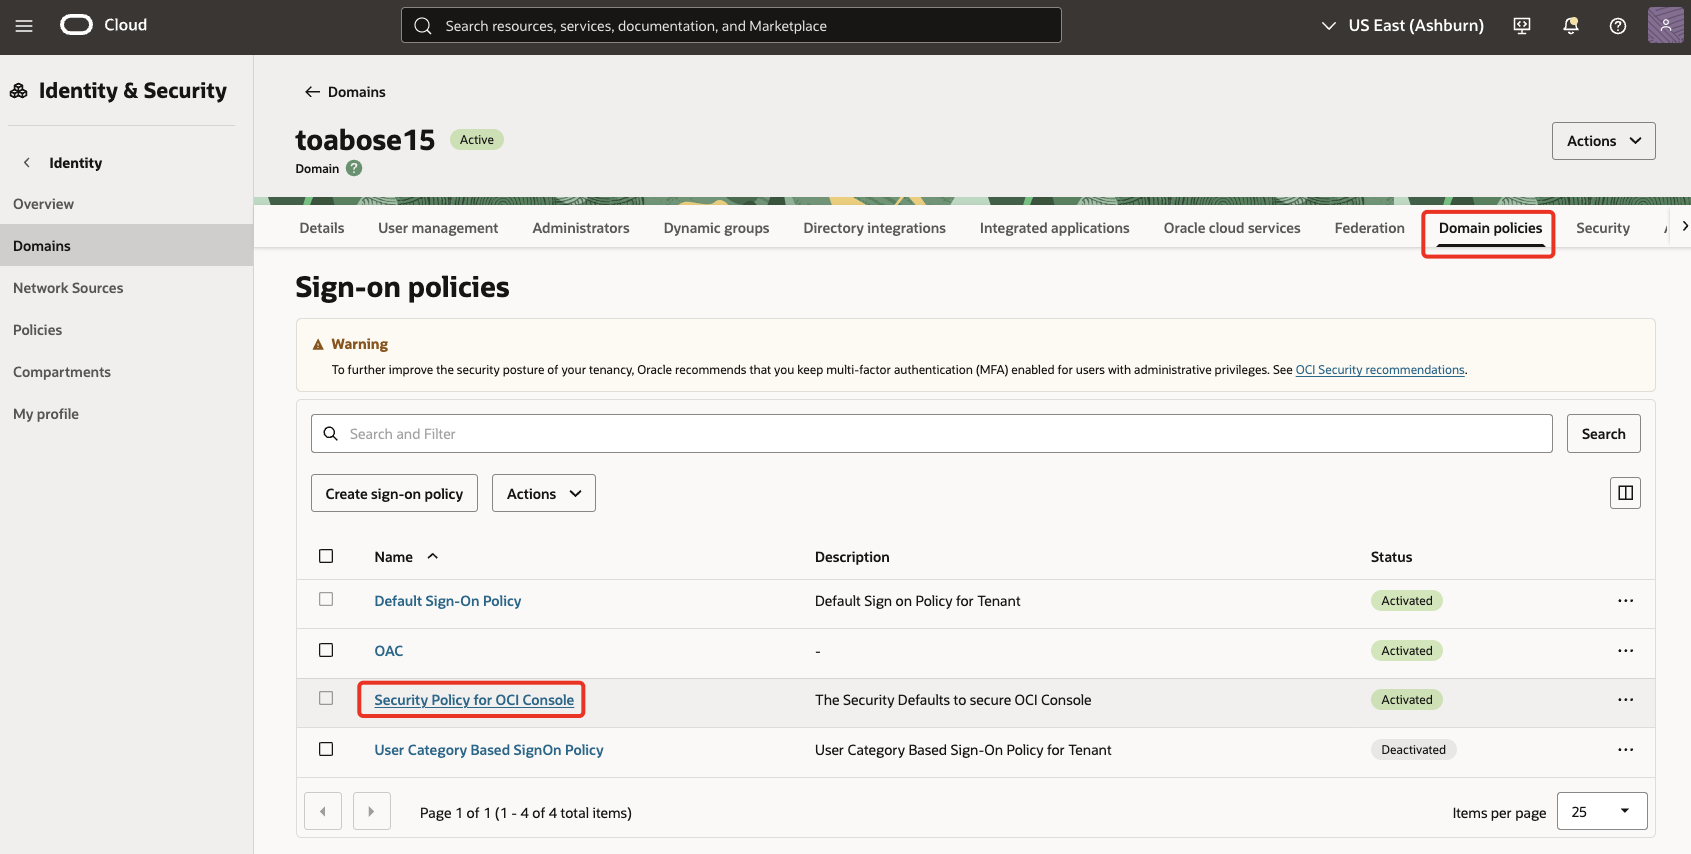
Task: Open the OAC policy link
Action: point(389,651)
